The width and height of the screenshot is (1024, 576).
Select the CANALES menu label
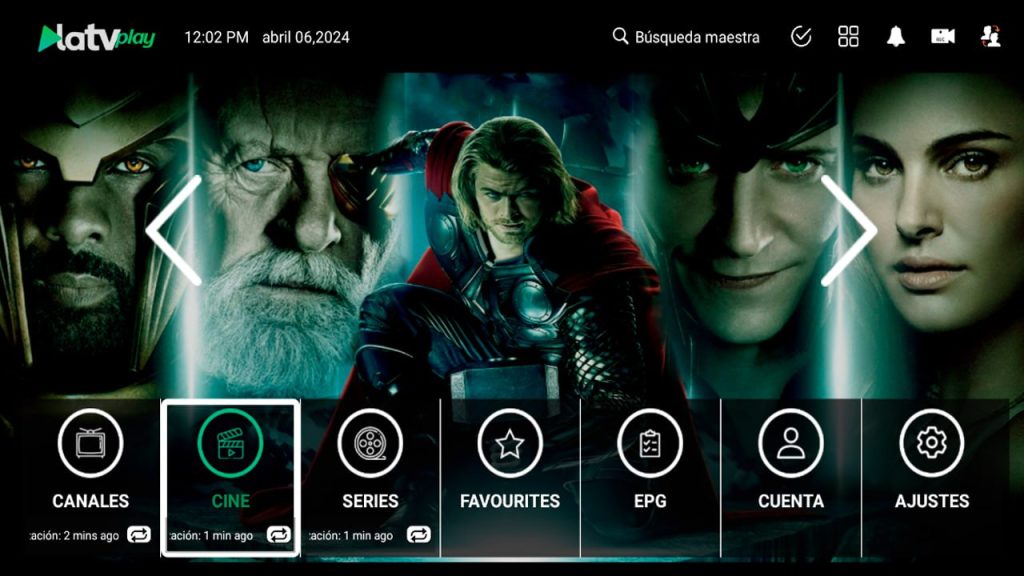click(x=90, y=501)
